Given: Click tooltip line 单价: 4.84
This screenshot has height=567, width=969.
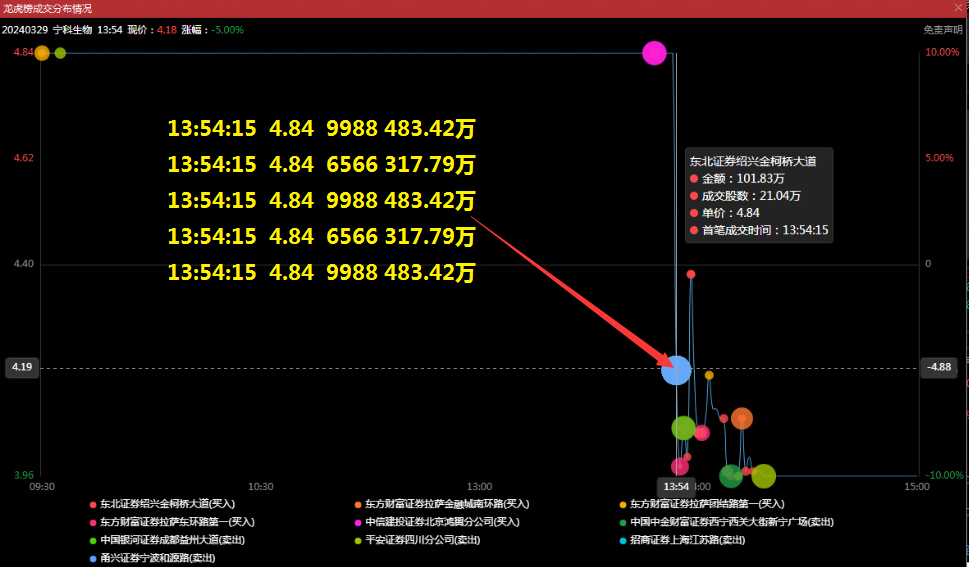Looking at the screenshot, I should [725, 213].
